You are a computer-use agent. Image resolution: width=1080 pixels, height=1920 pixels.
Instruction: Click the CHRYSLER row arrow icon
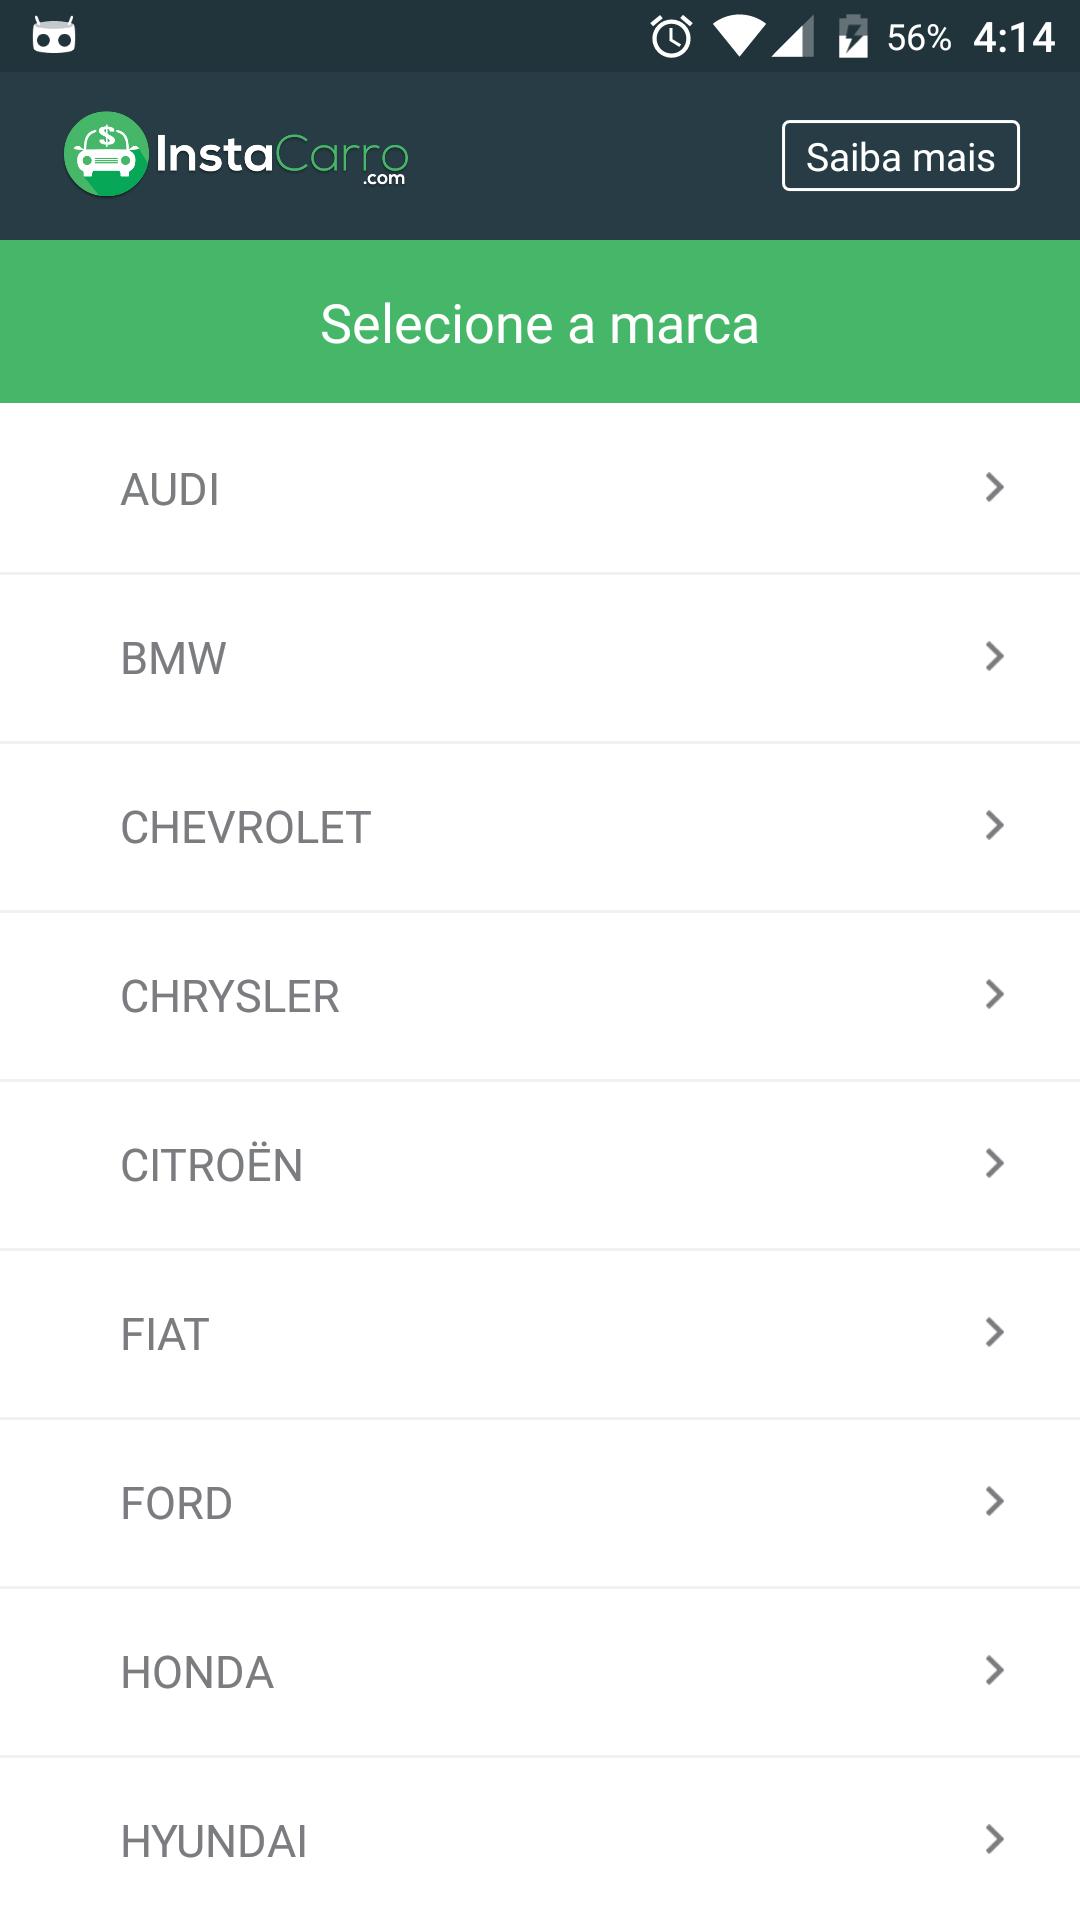coord(994,995)
